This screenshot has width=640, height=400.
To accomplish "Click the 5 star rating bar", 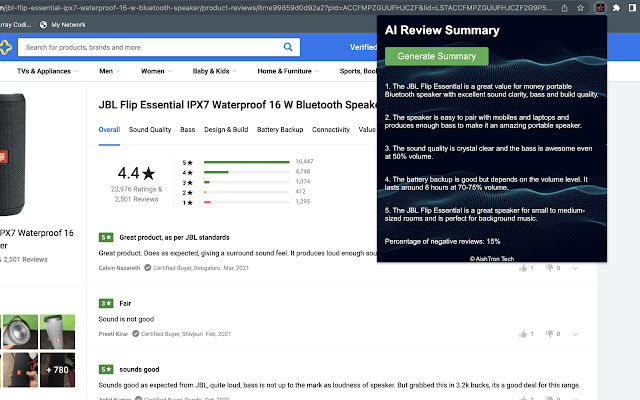I will click(x=247, y=162).
